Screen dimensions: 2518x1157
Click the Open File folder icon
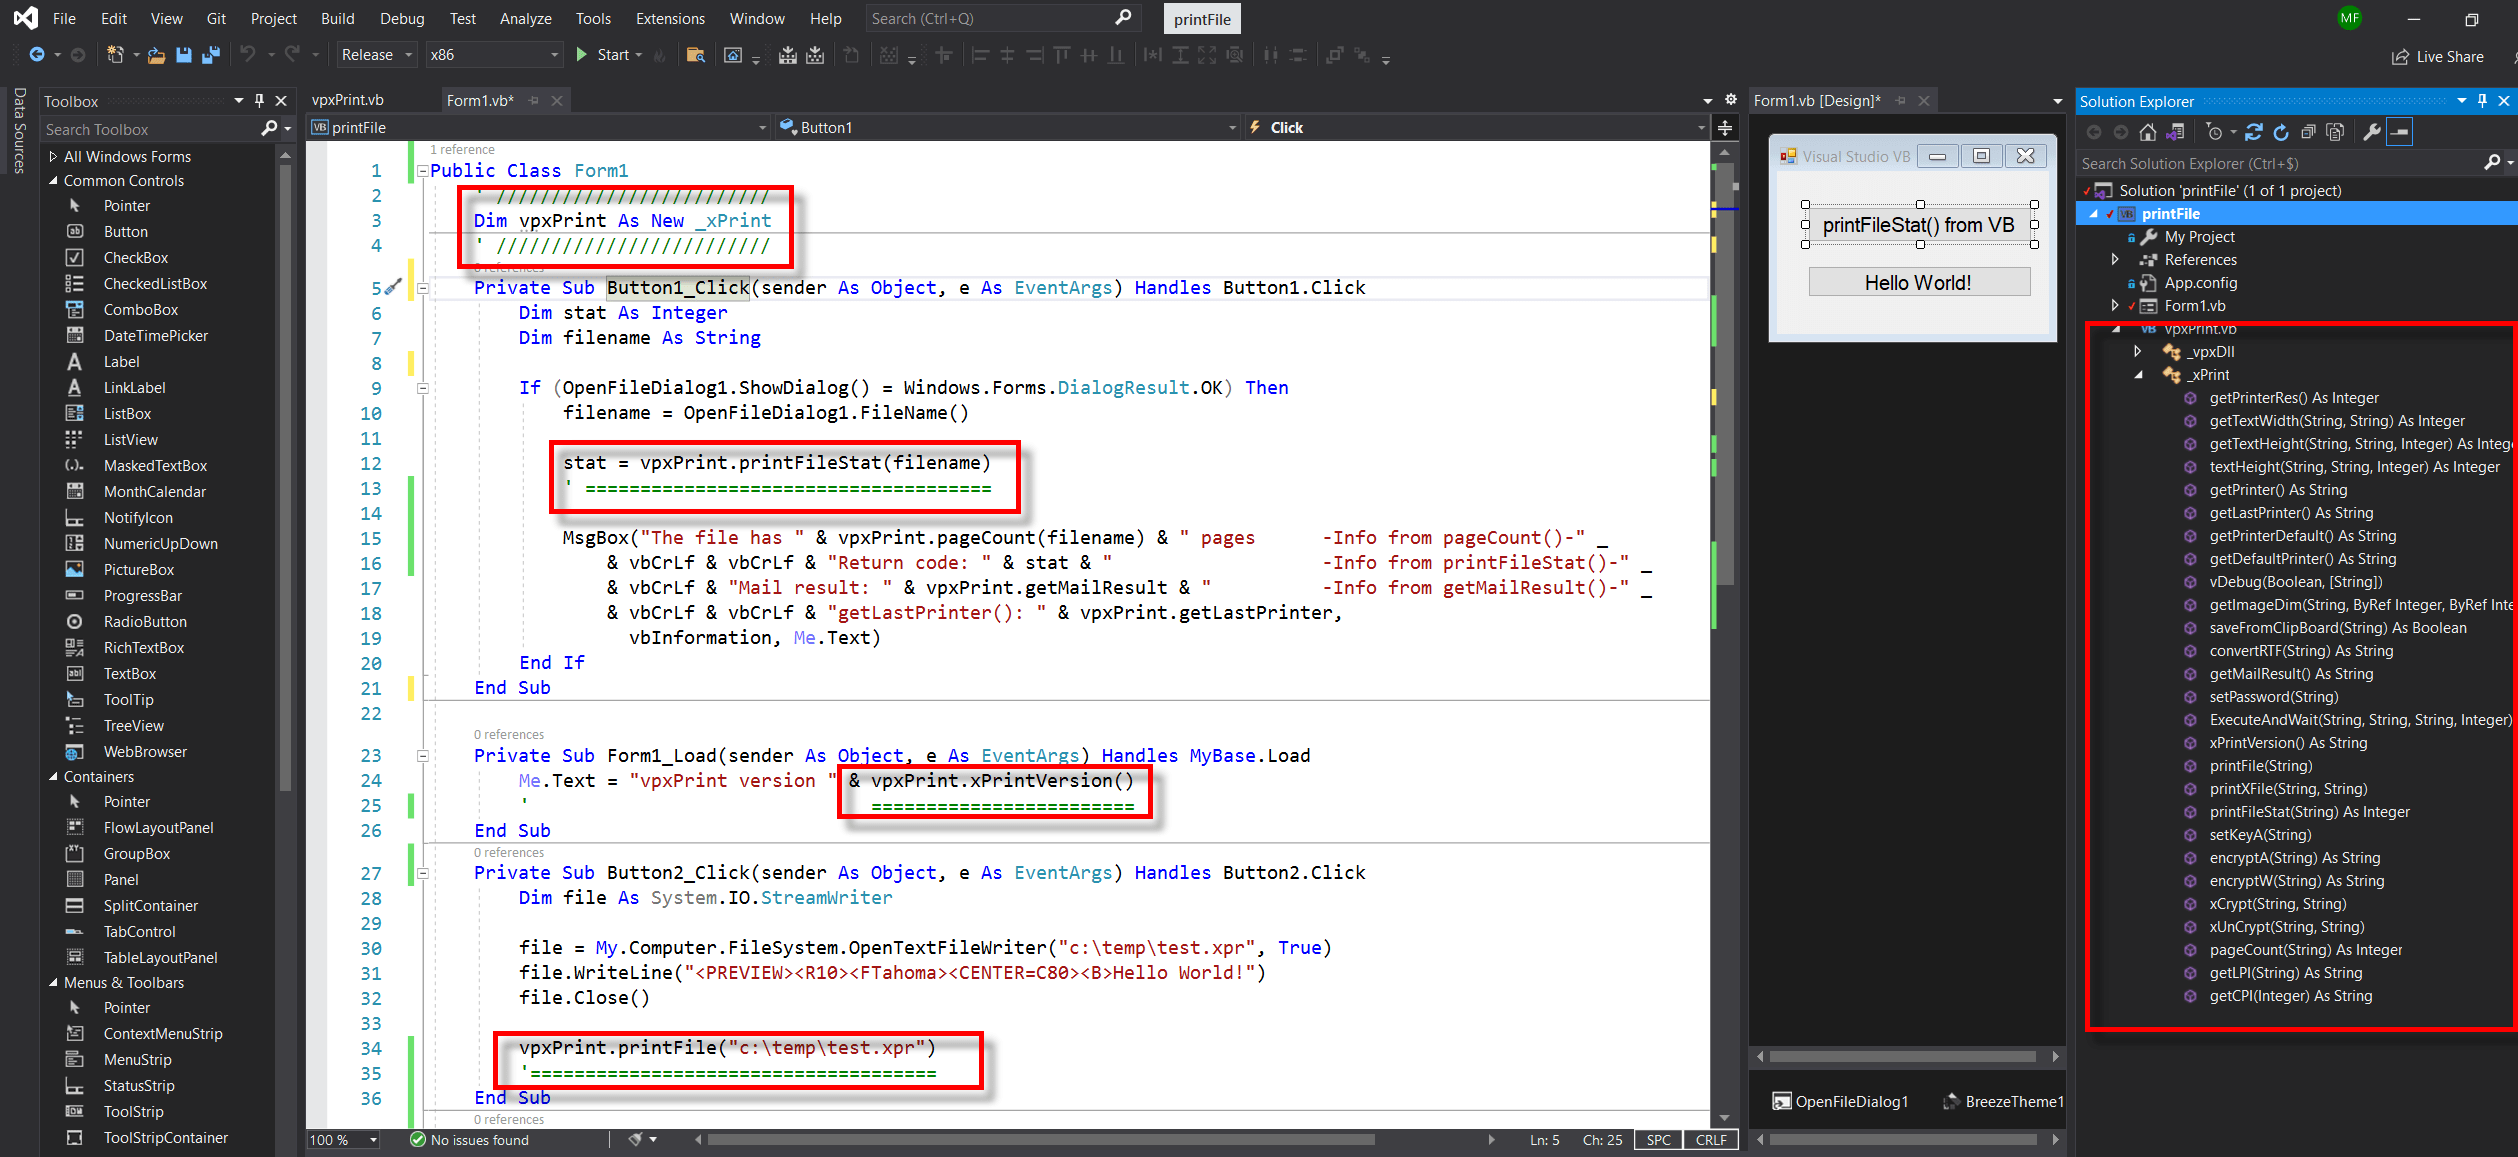tap(156, 55)
